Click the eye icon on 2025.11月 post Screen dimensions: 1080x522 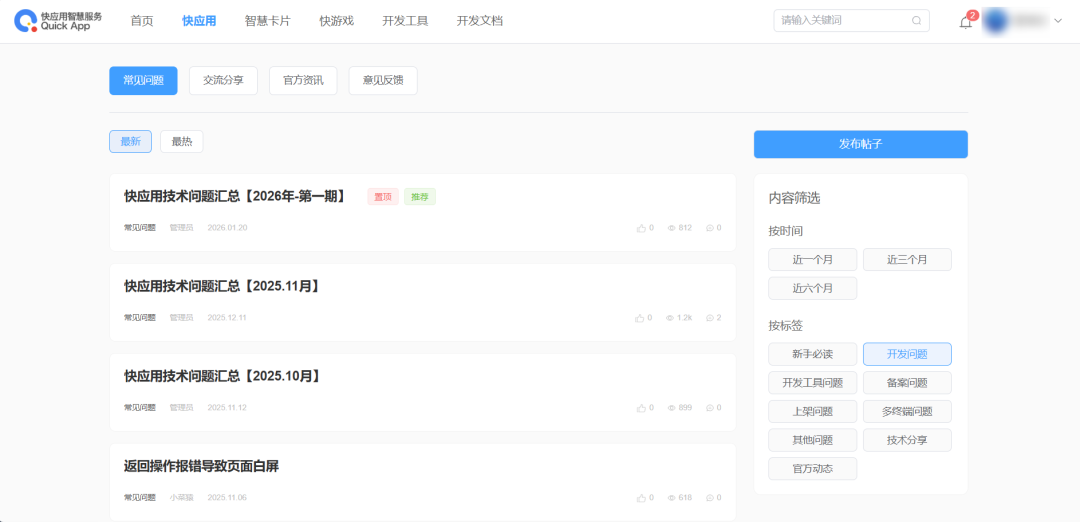[x=669, y=317]
